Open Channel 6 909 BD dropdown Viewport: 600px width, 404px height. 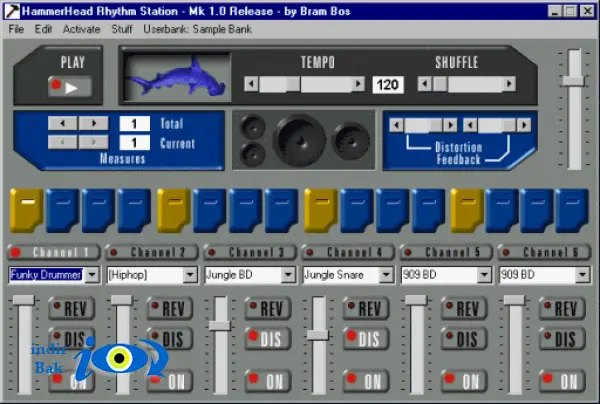point(582,275)
